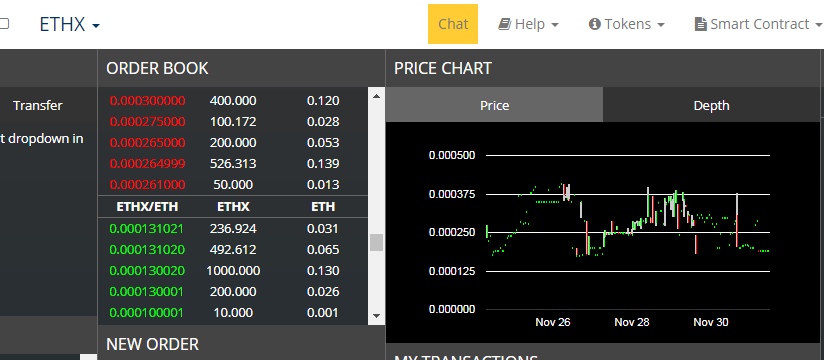The width and height of the screenshot is (824, 360).
Task: Select buy order at 0.000131021
Action: point(233,229)
